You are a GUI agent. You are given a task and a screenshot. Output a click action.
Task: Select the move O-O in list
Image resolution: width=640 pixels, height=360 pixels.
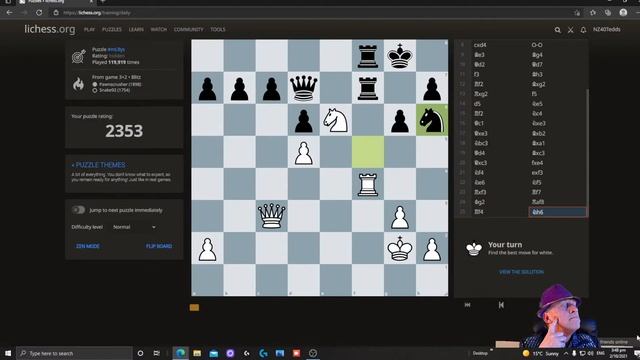[537, 45]
